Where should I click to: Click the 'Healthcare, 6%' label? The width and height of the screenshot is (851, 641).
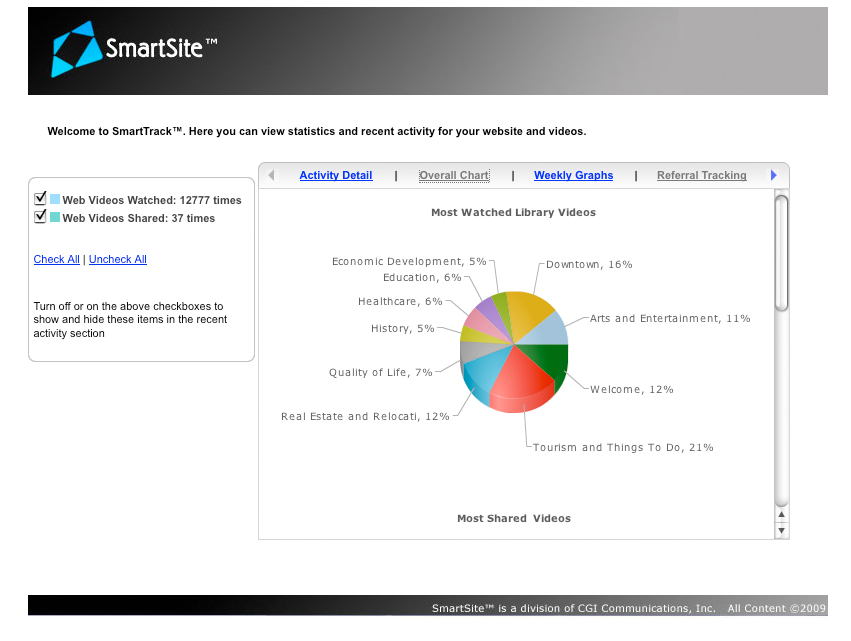(400, 302)
